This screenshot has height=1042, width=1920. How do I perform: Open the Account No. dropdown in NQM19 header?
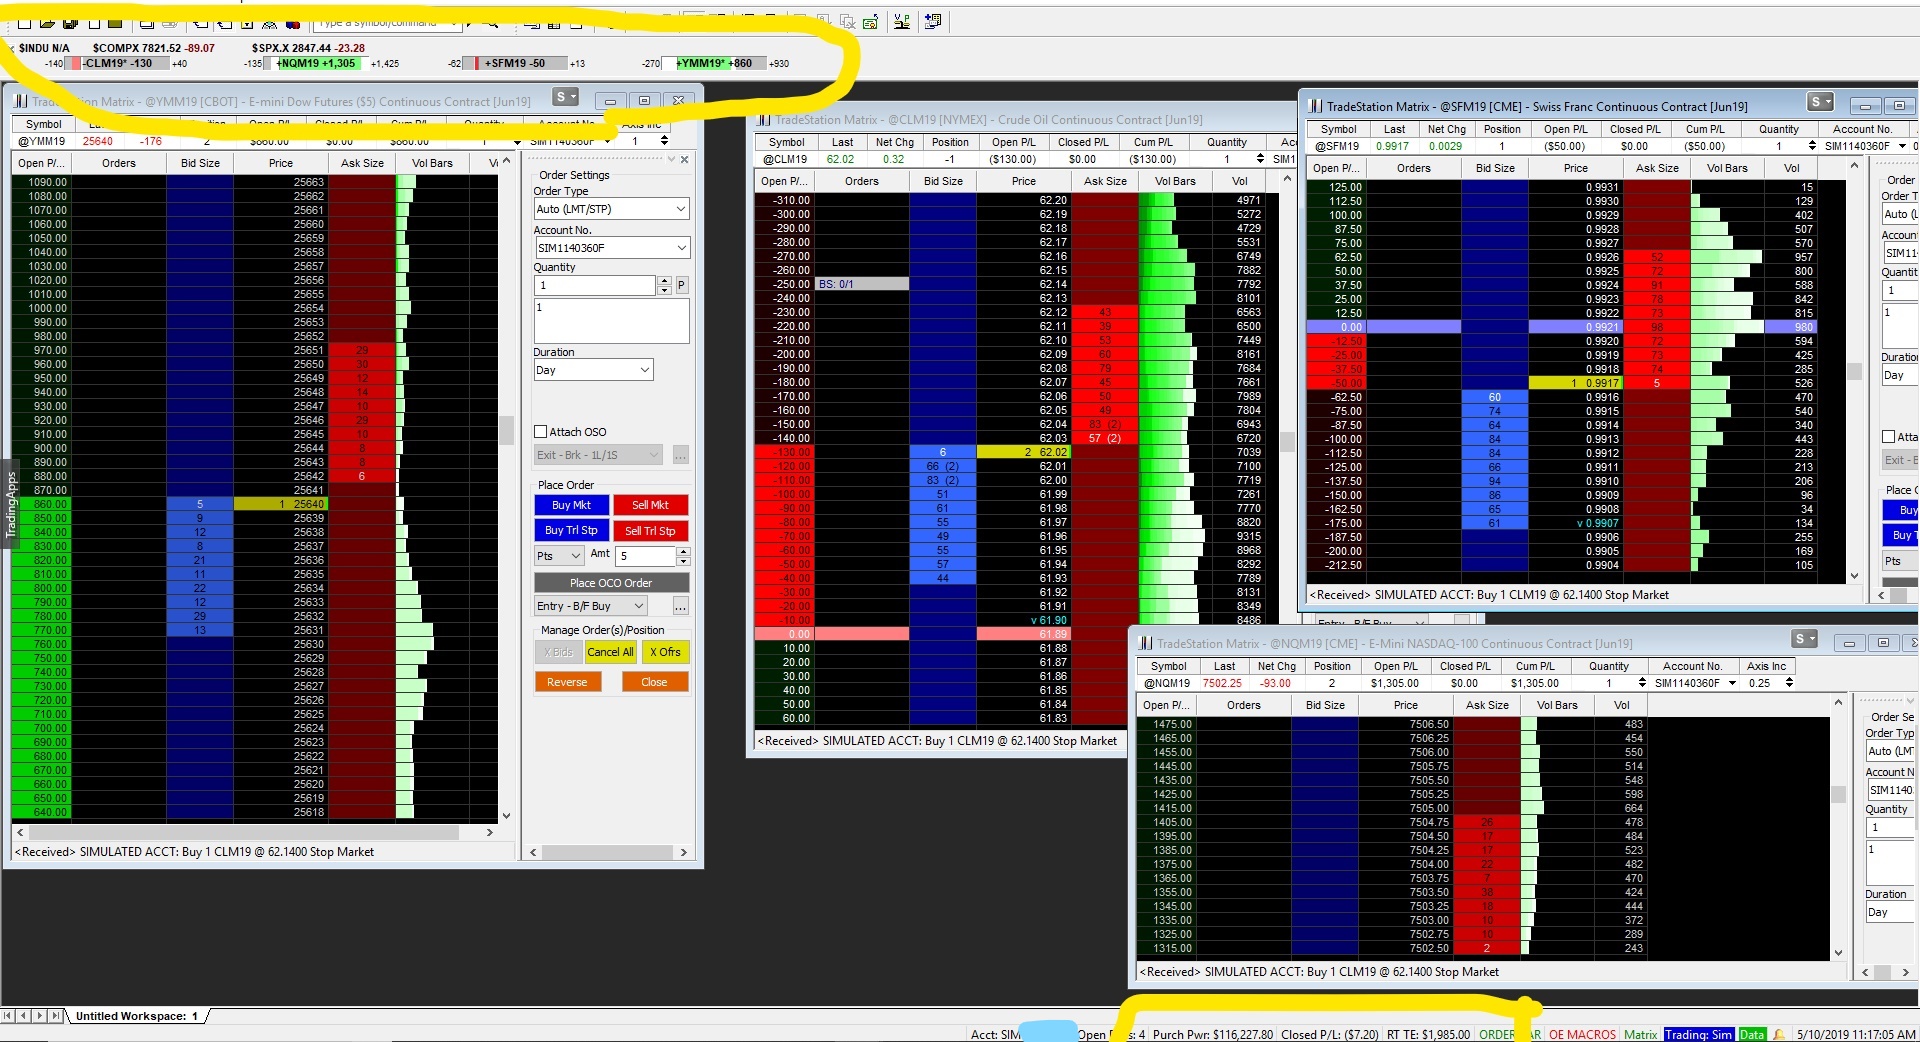pos(1731,683)
